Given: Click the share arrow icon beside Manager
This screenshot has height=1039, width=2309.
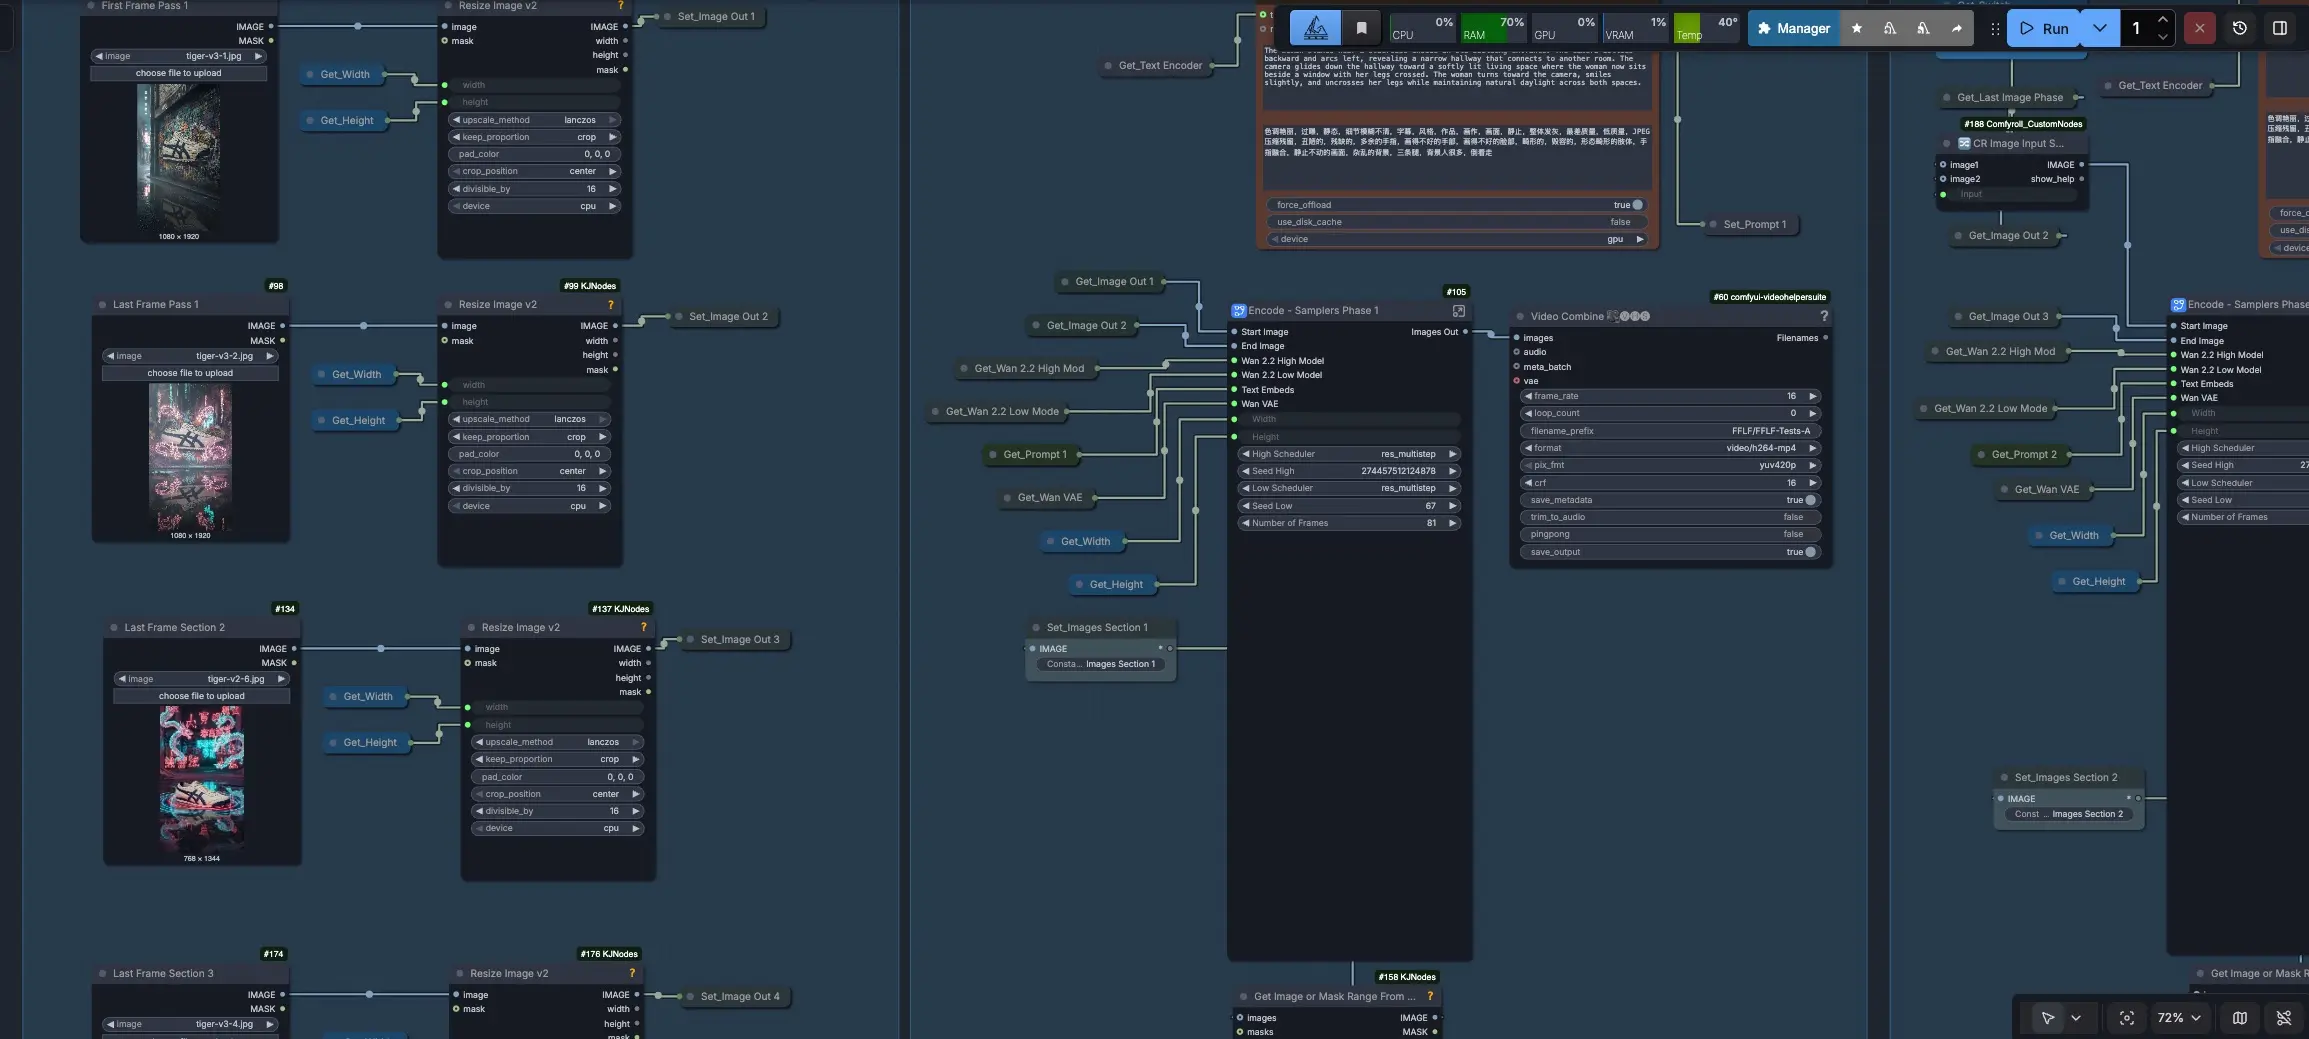Looking at the screenshot, I should pos(1956,28).
